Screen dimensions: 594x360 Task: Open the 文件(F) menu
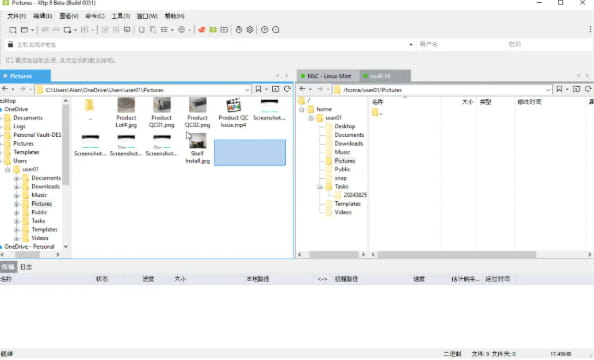(x=17, y=16)
